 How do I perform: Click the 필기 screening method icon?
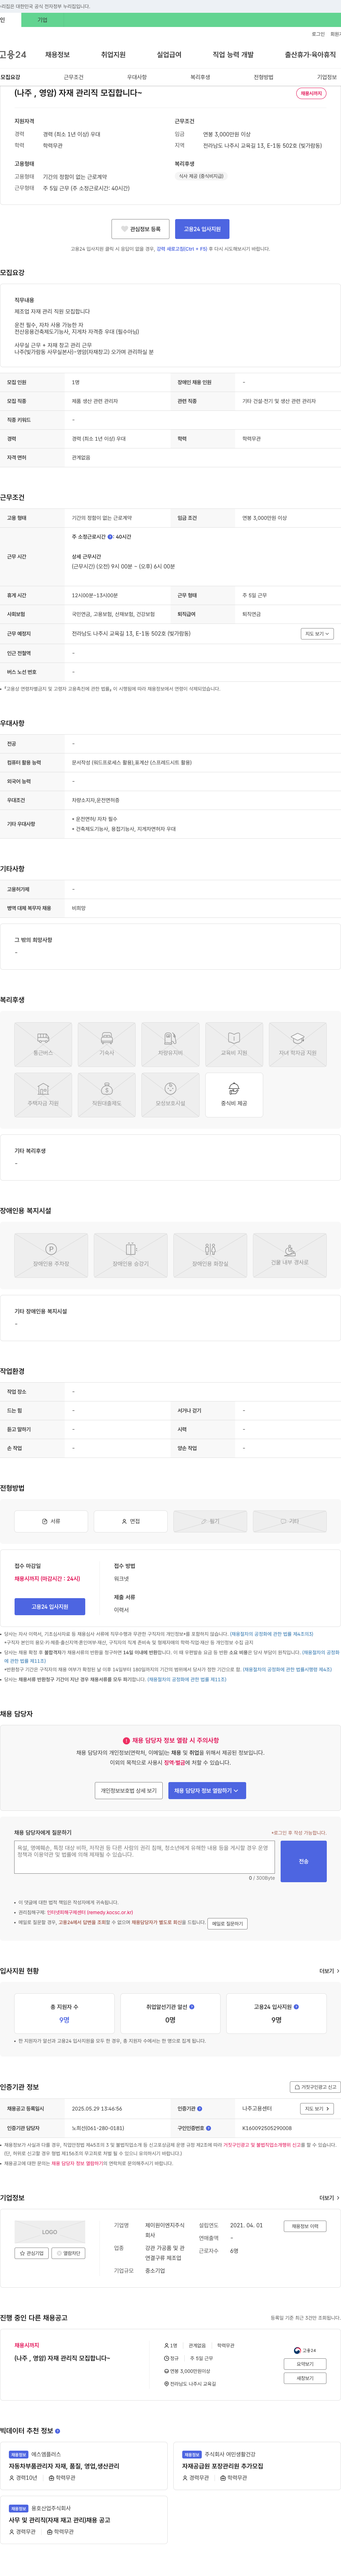(x=210, y=1521)
